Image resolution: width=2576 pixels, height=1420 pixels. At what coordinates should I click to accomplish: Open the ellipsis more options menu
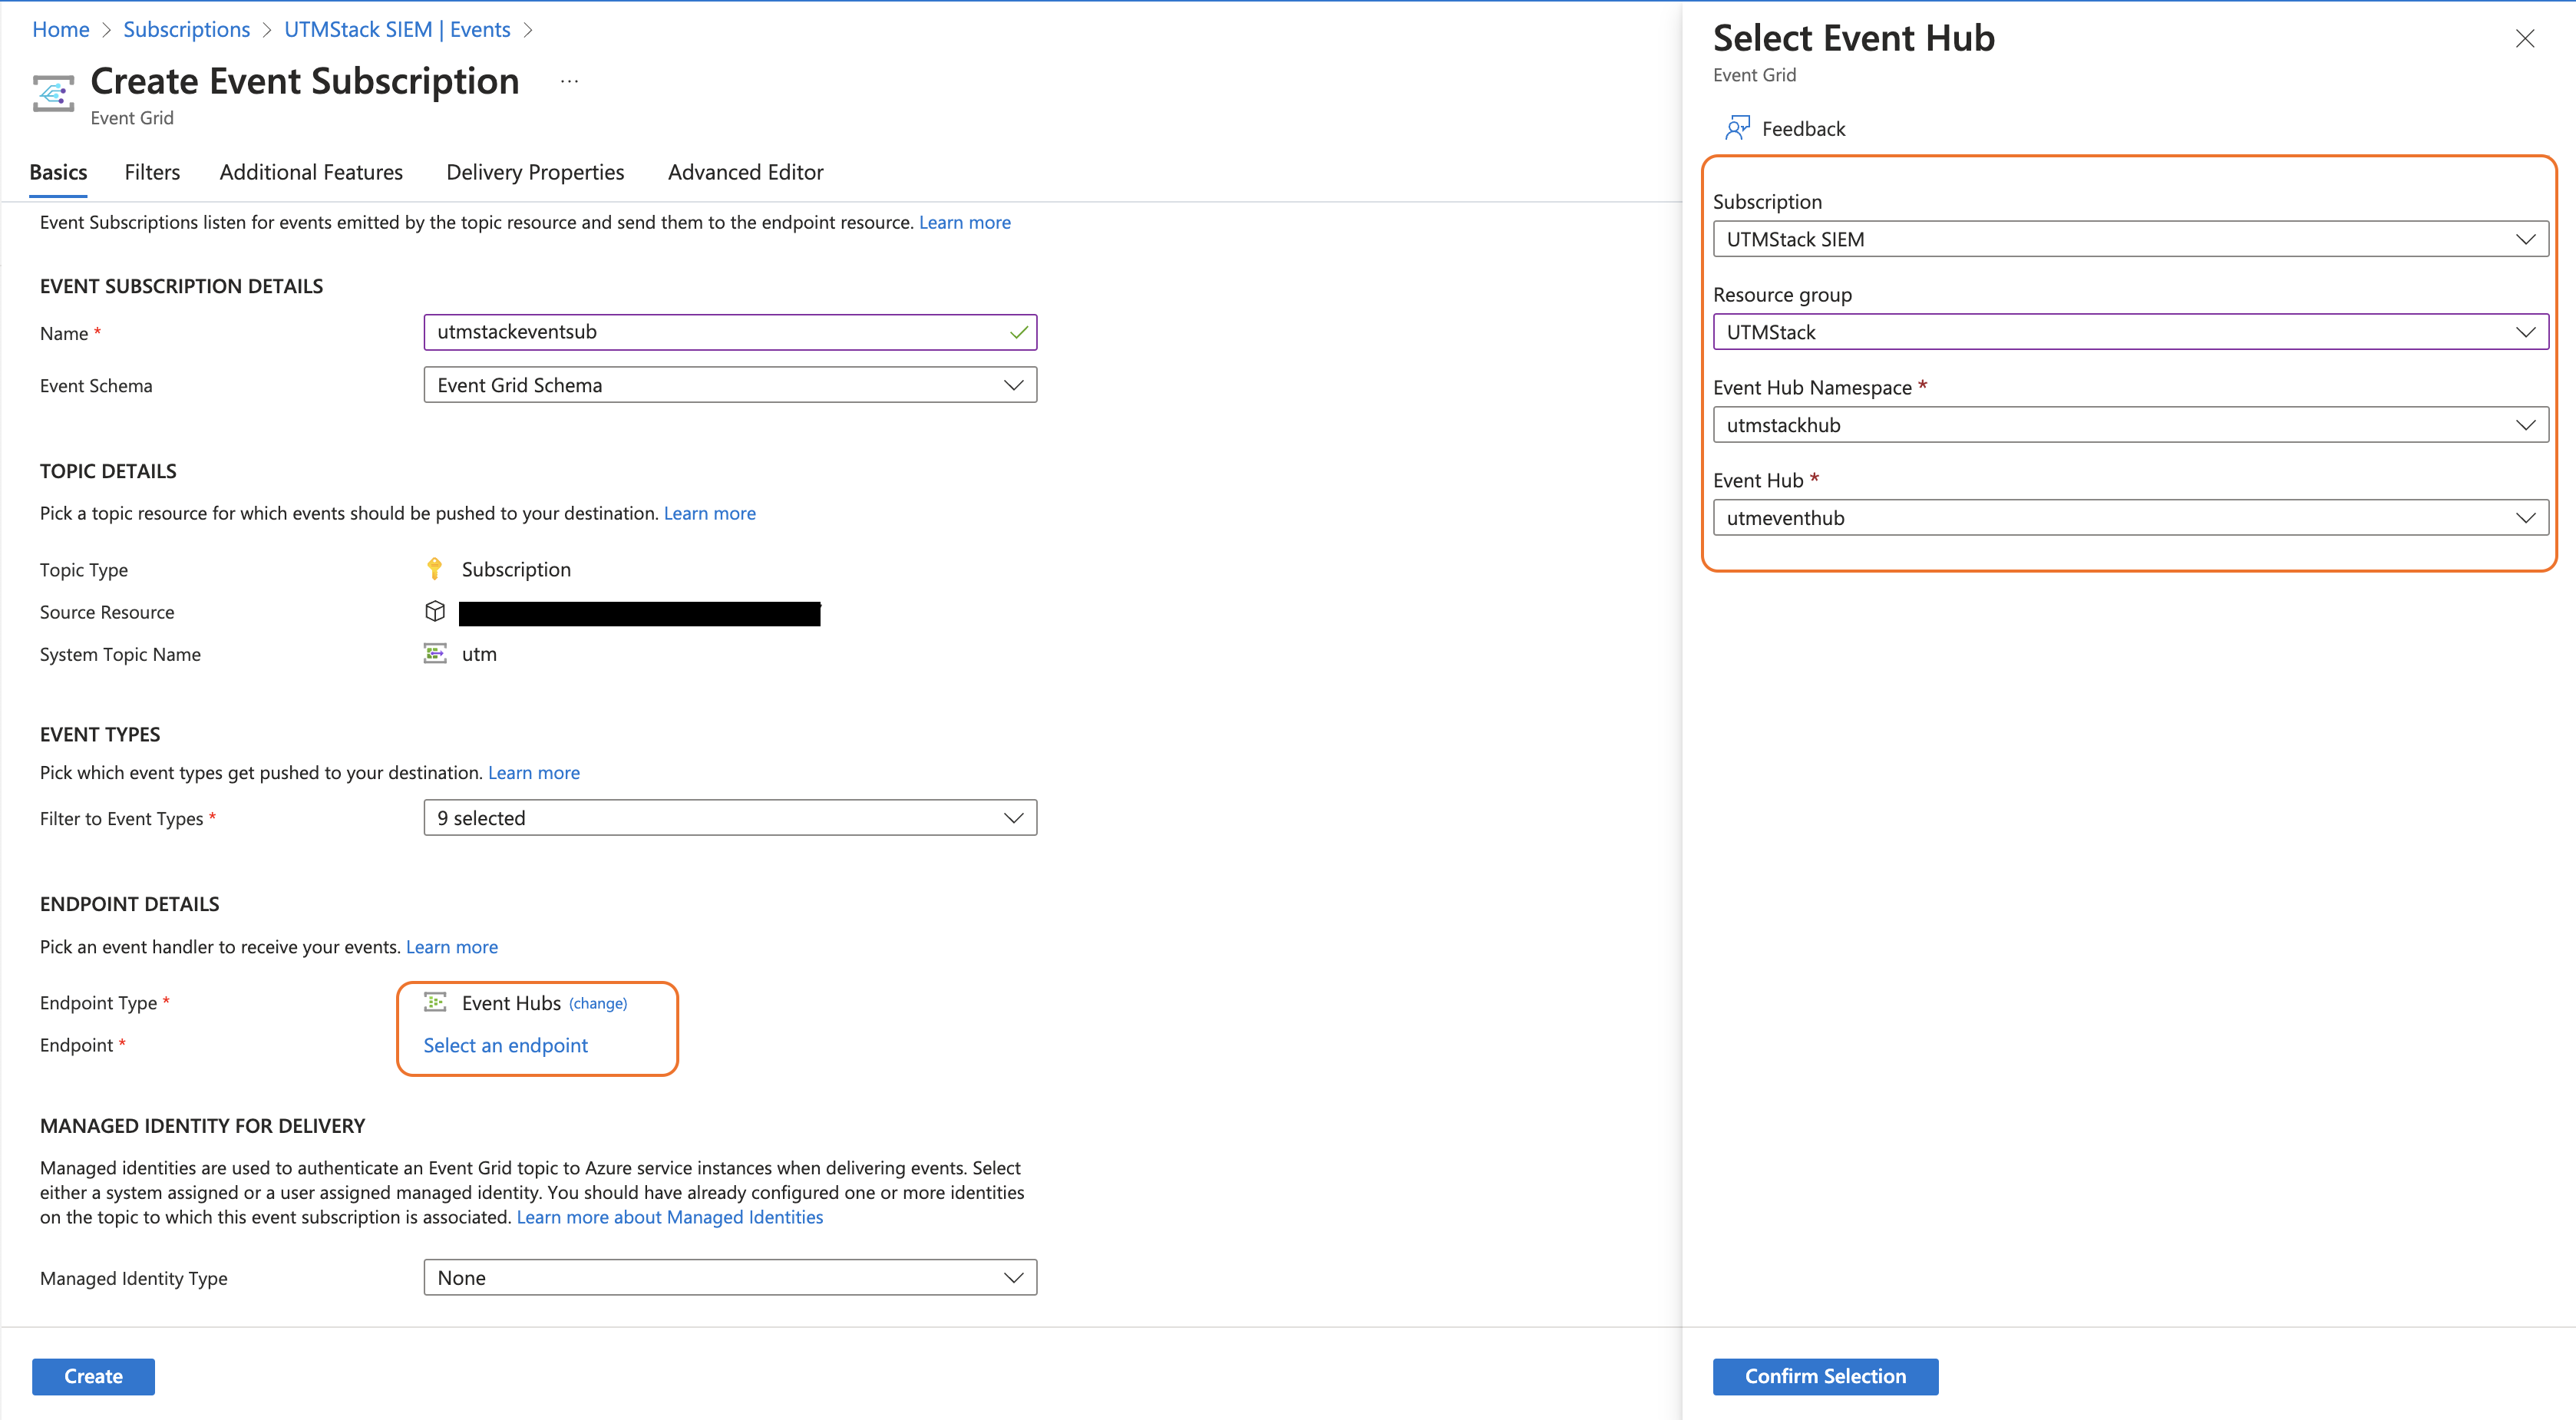569,82
